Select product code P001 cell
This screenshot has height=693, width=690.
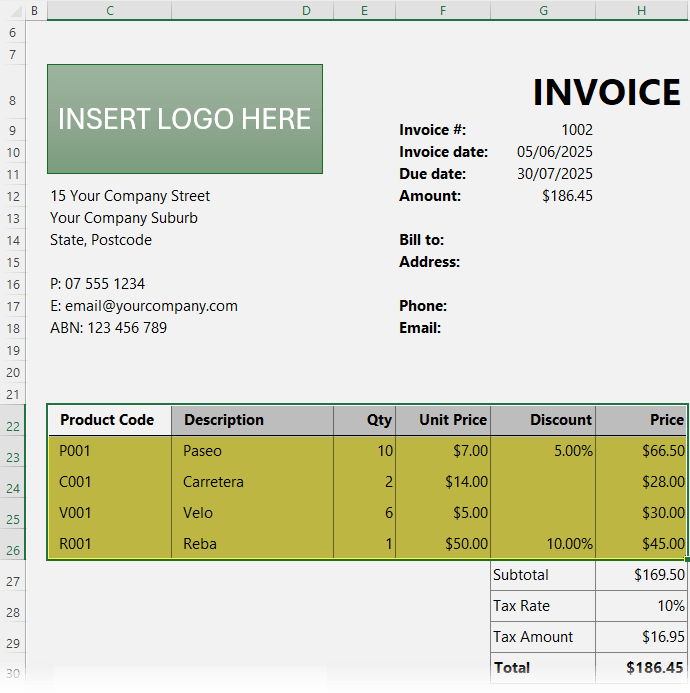110,451
